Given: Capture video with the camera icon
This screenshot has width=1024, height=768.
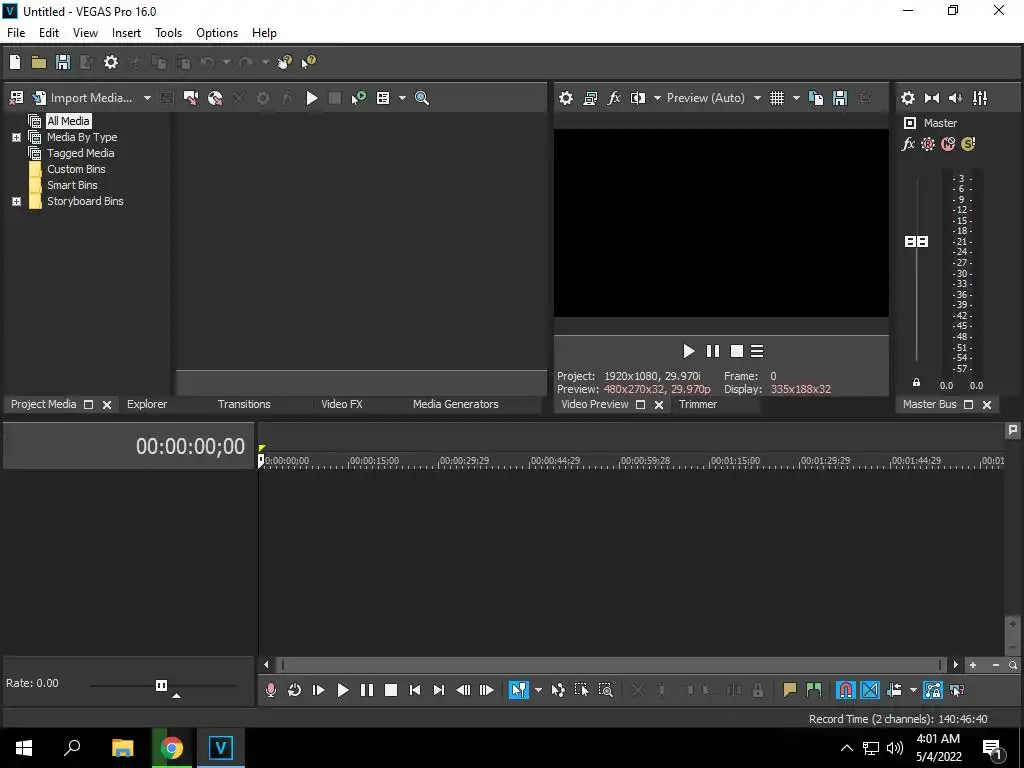Looking at the screenshot, I should 191,98.
